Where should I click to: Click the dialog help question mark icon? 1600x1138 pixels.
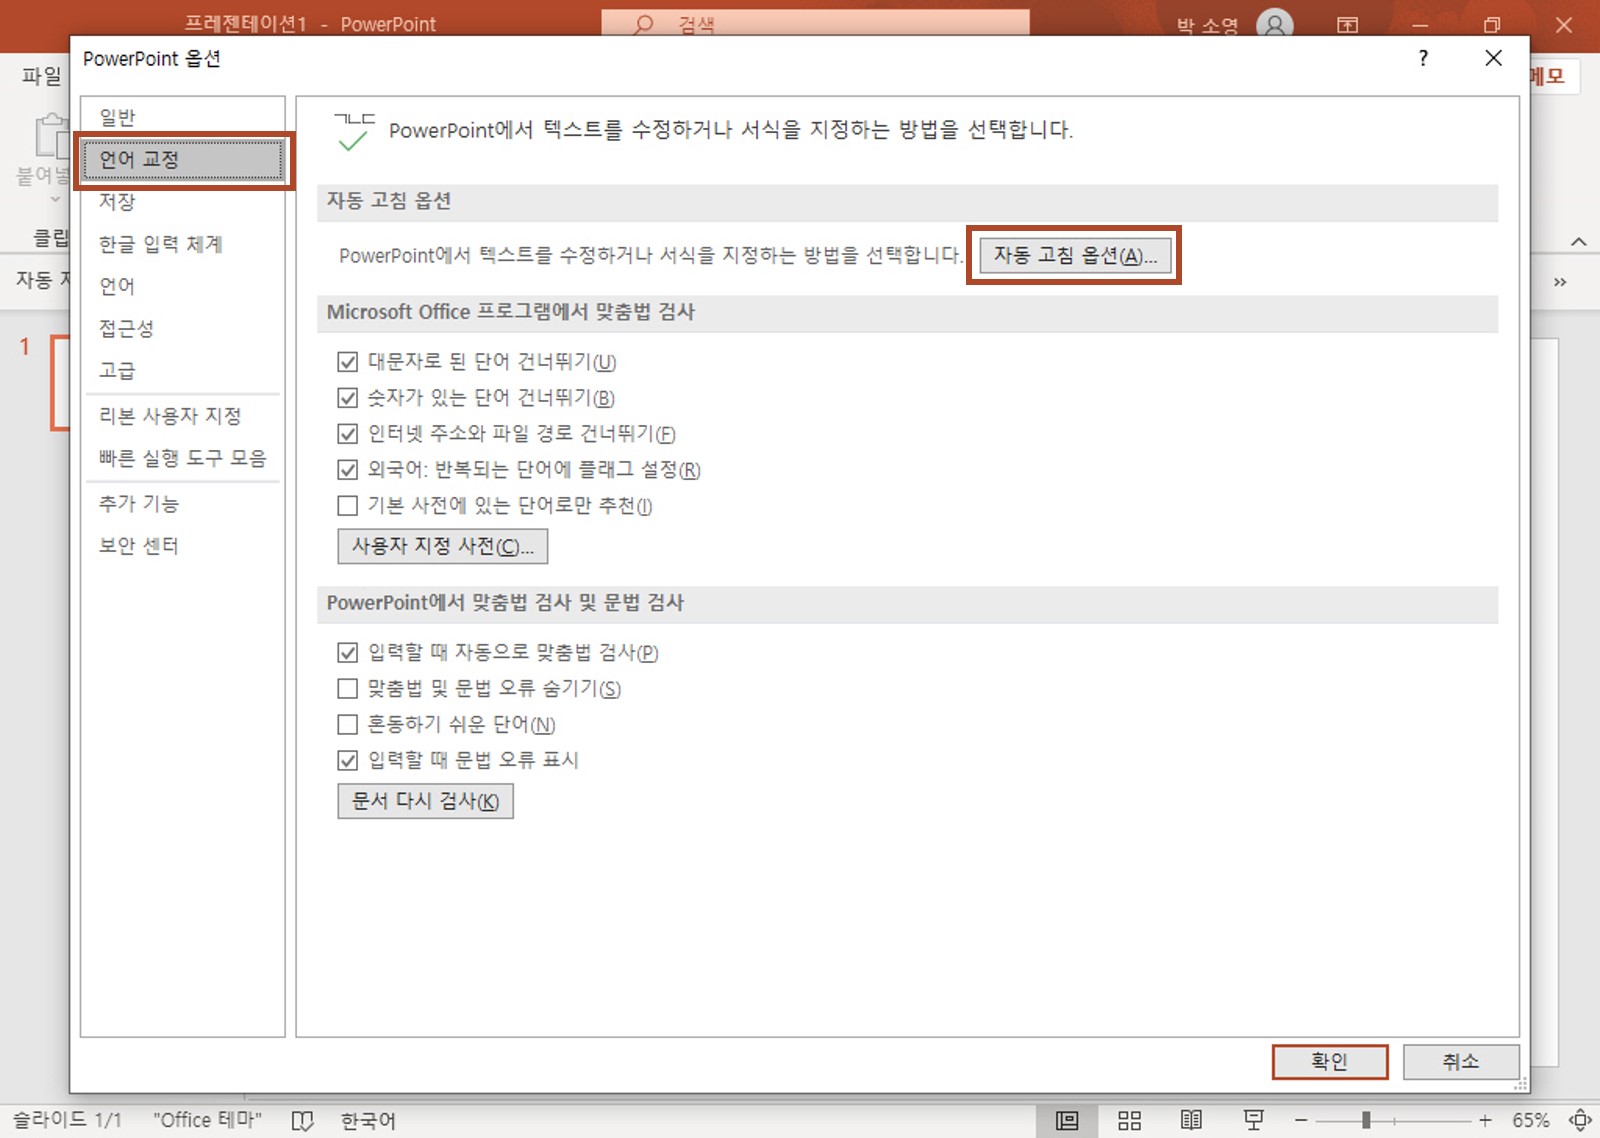(x=1423, y=58)
